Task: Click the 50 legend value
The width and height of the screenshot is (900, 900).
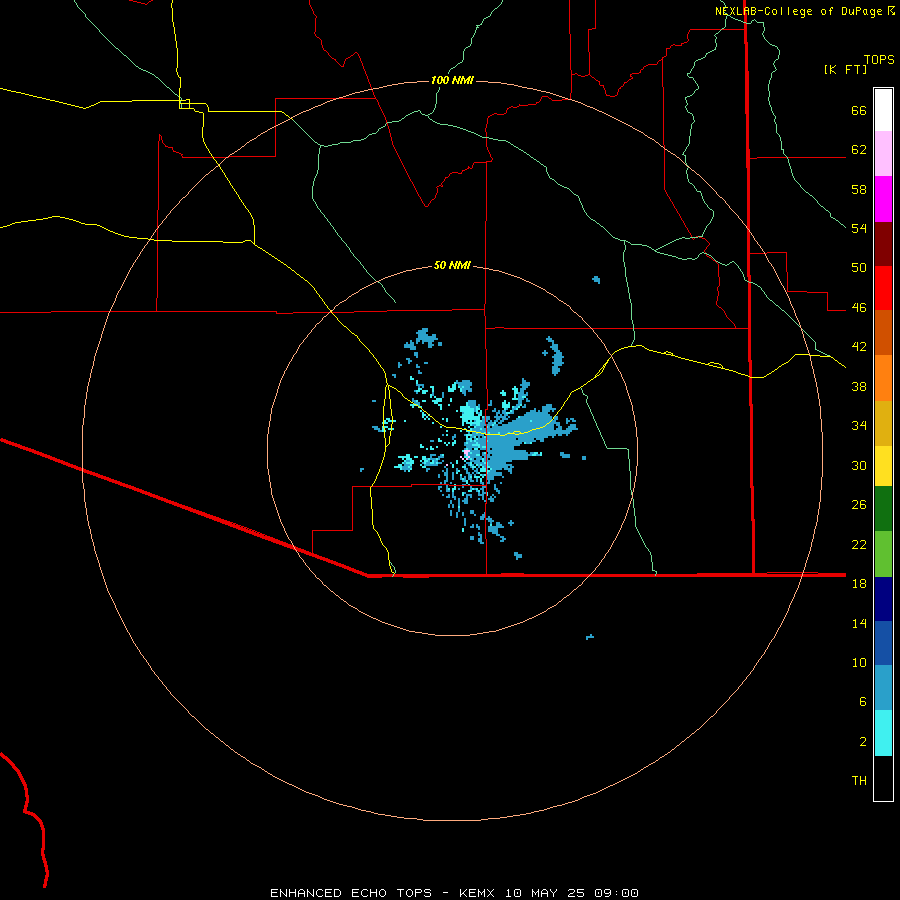Action: pos(859,268)
